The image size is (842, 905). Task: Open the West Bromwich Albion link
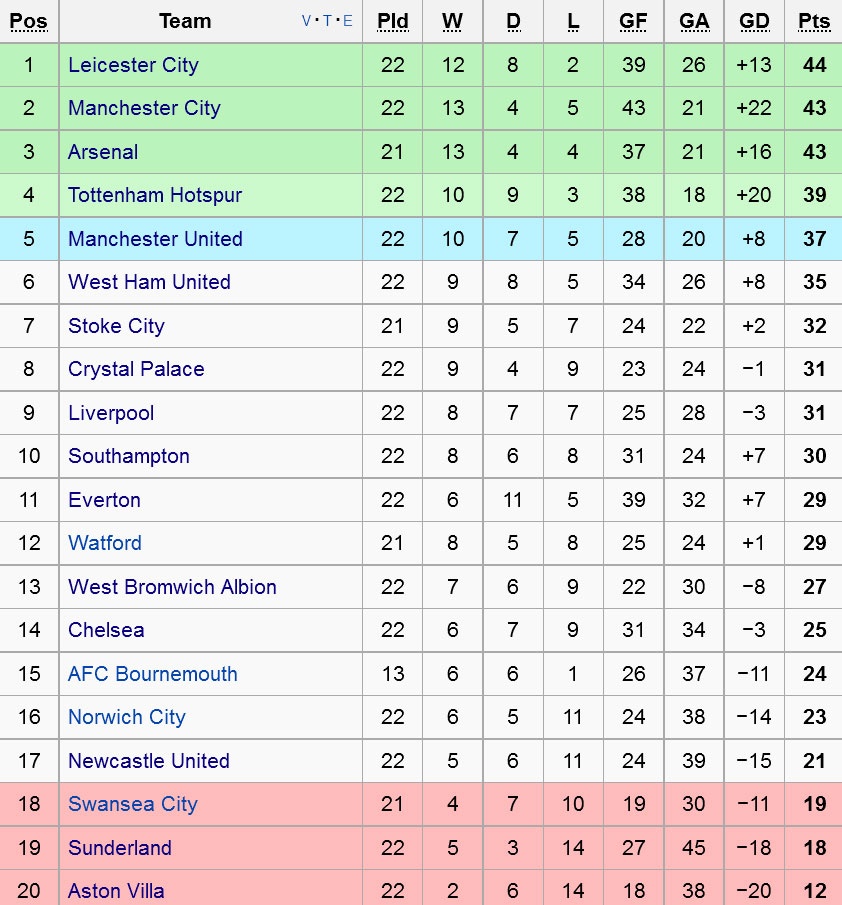[x=172, y=587]
